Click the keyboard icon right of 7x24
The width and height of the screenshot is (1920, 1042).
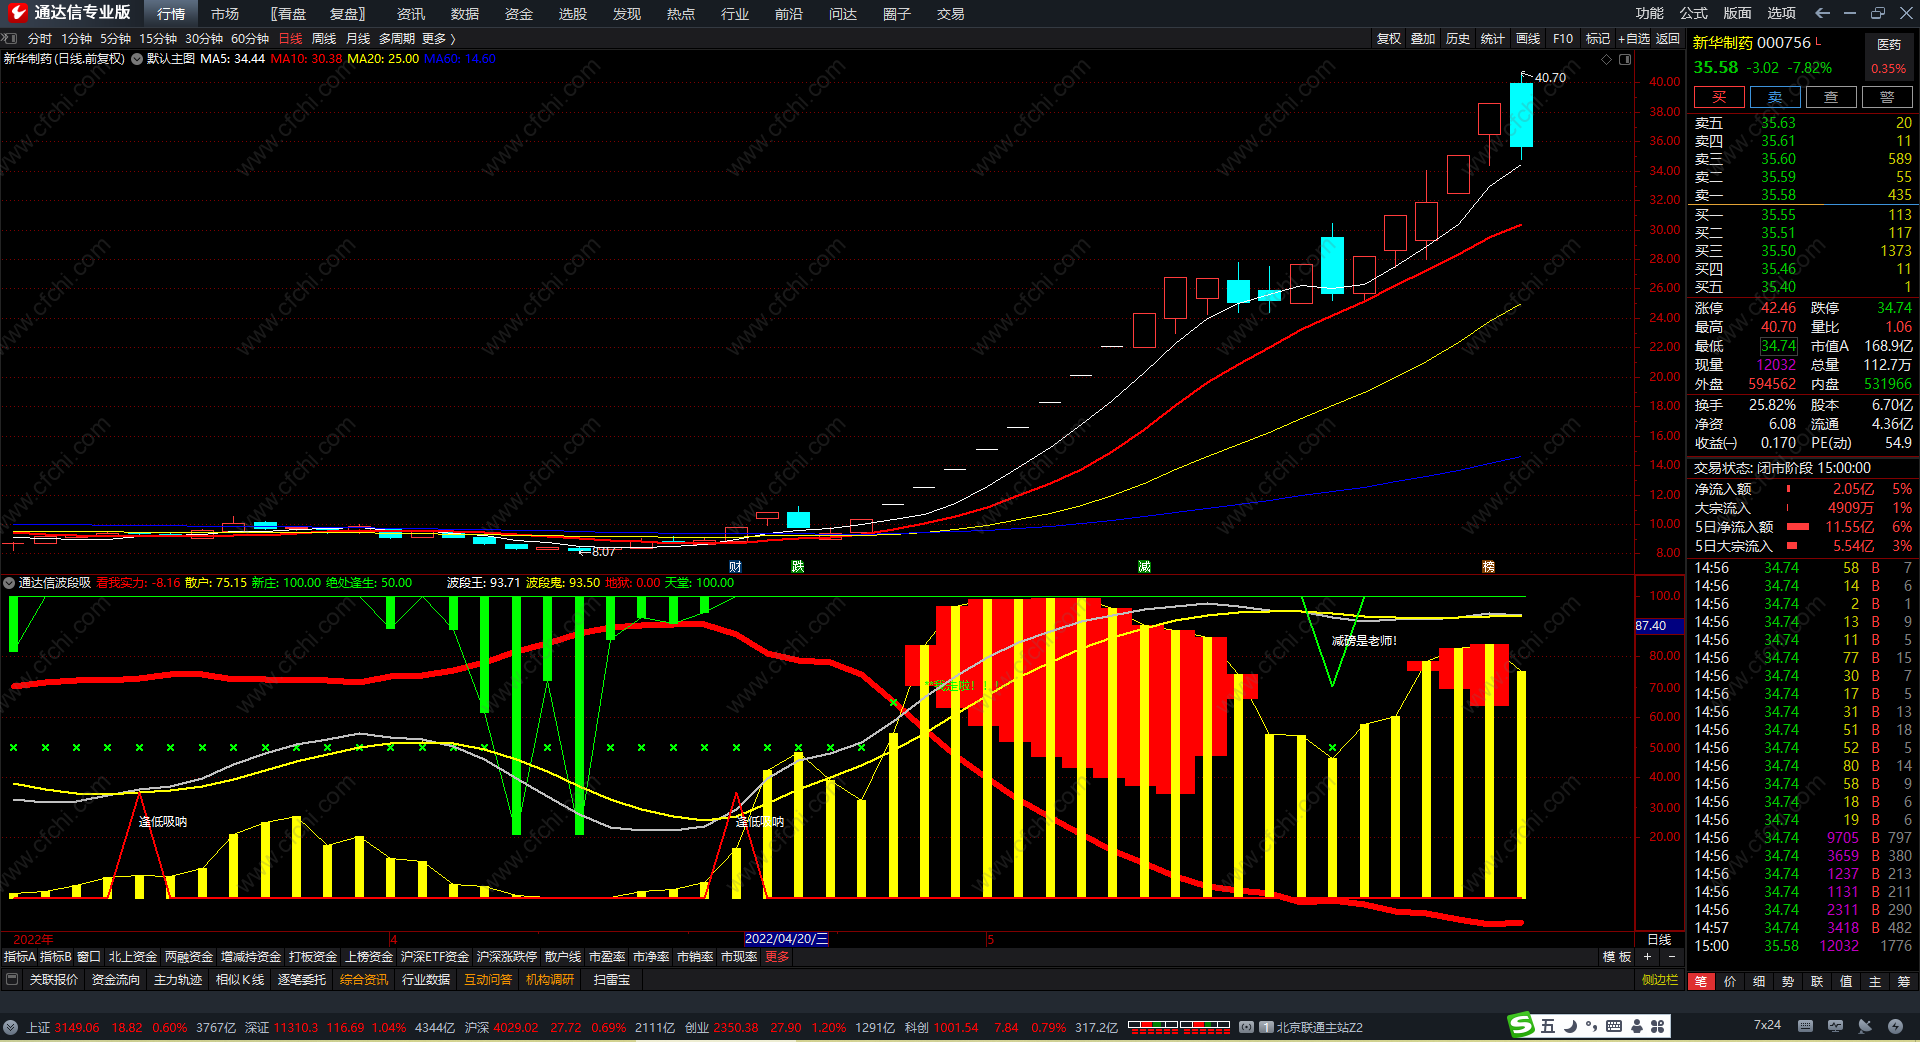1805,1026
